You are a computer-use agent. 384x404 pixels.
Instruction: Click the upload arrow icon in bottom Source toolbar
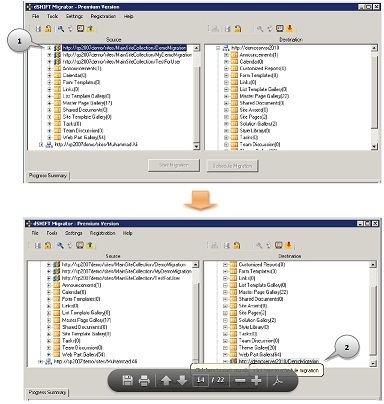90,246
